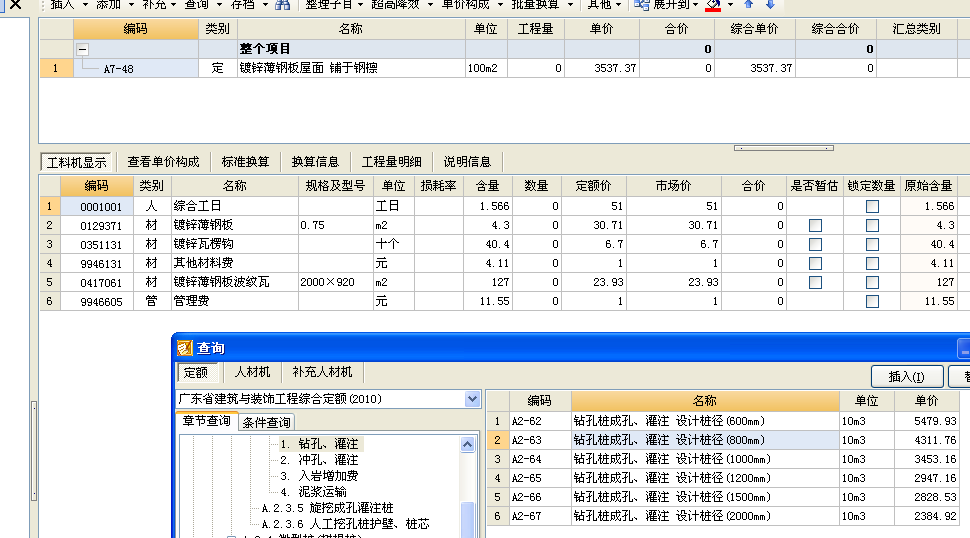This screenshot has width=970, height=538.
Task: Switch to 工料机显示 tab
Action: point(76,163)
